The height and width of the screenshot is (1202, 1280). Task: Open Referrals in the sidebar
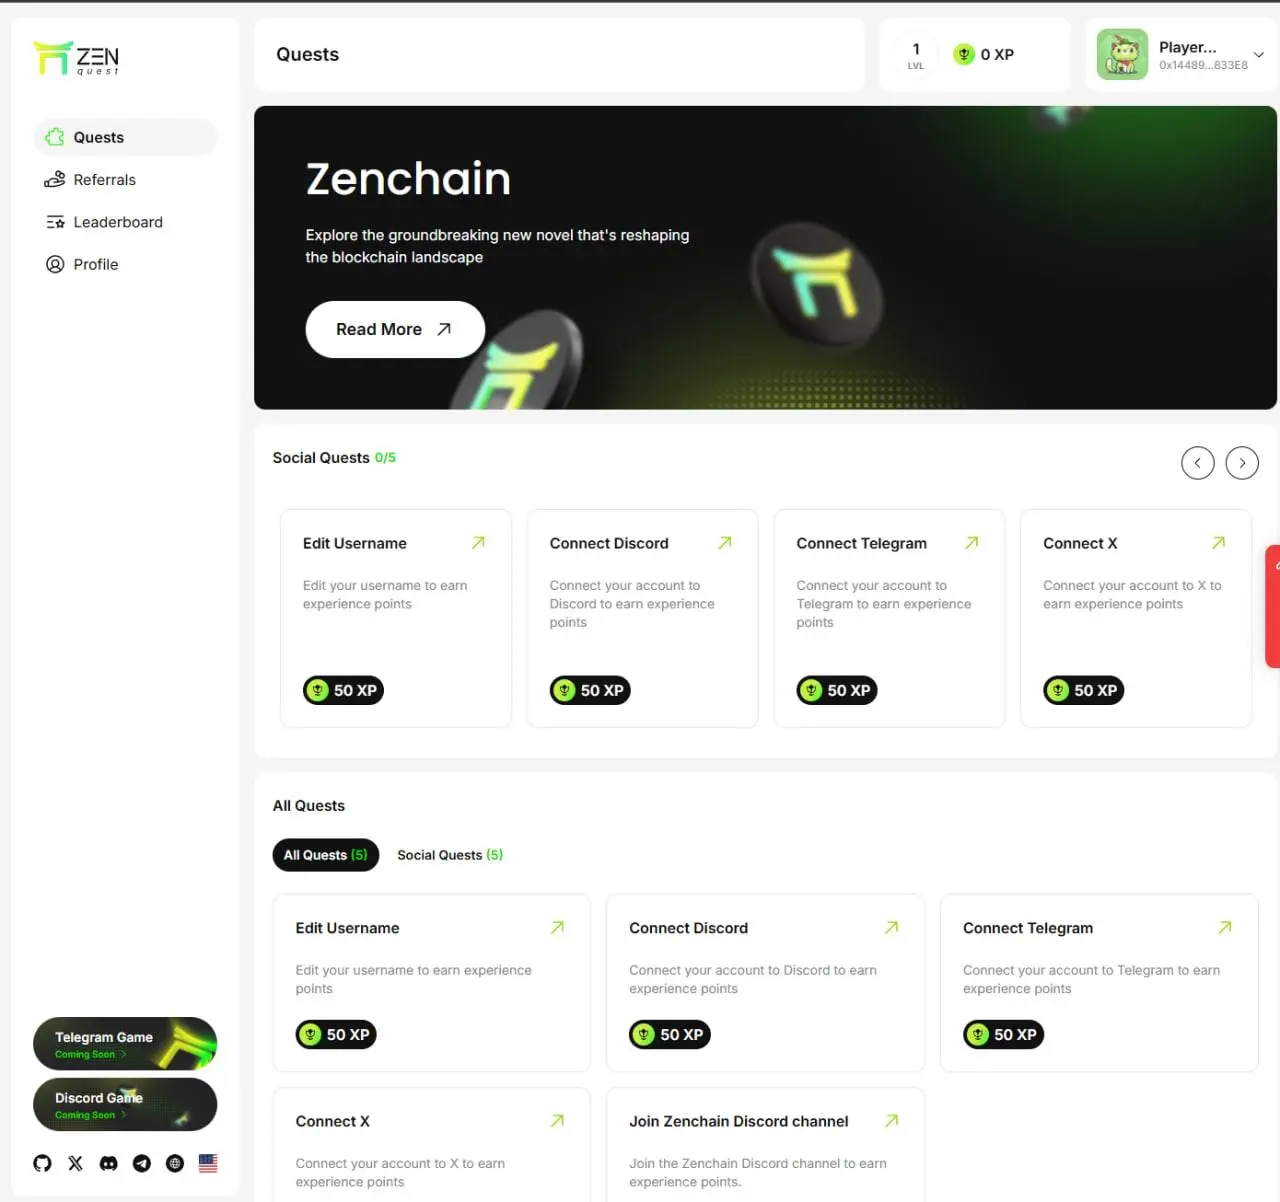[125, 180]
